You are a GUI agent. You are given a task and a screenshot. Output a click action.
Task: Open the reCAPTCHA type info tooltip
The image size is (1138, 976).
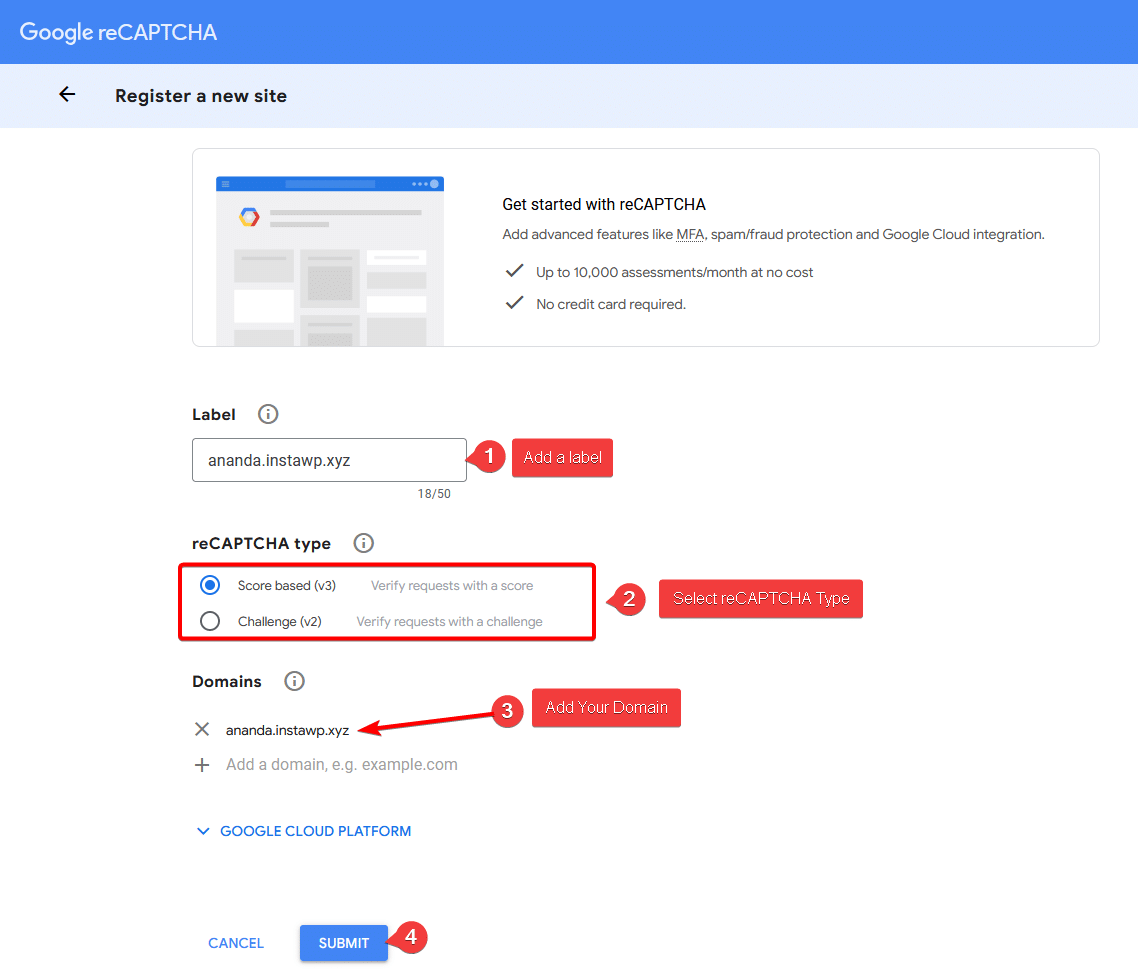(x=363, y=543)
